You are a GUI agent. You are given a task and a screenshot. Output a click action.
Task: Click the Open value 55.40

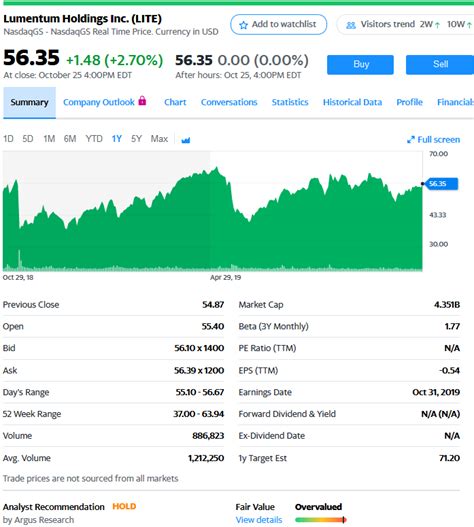point(213,326)
